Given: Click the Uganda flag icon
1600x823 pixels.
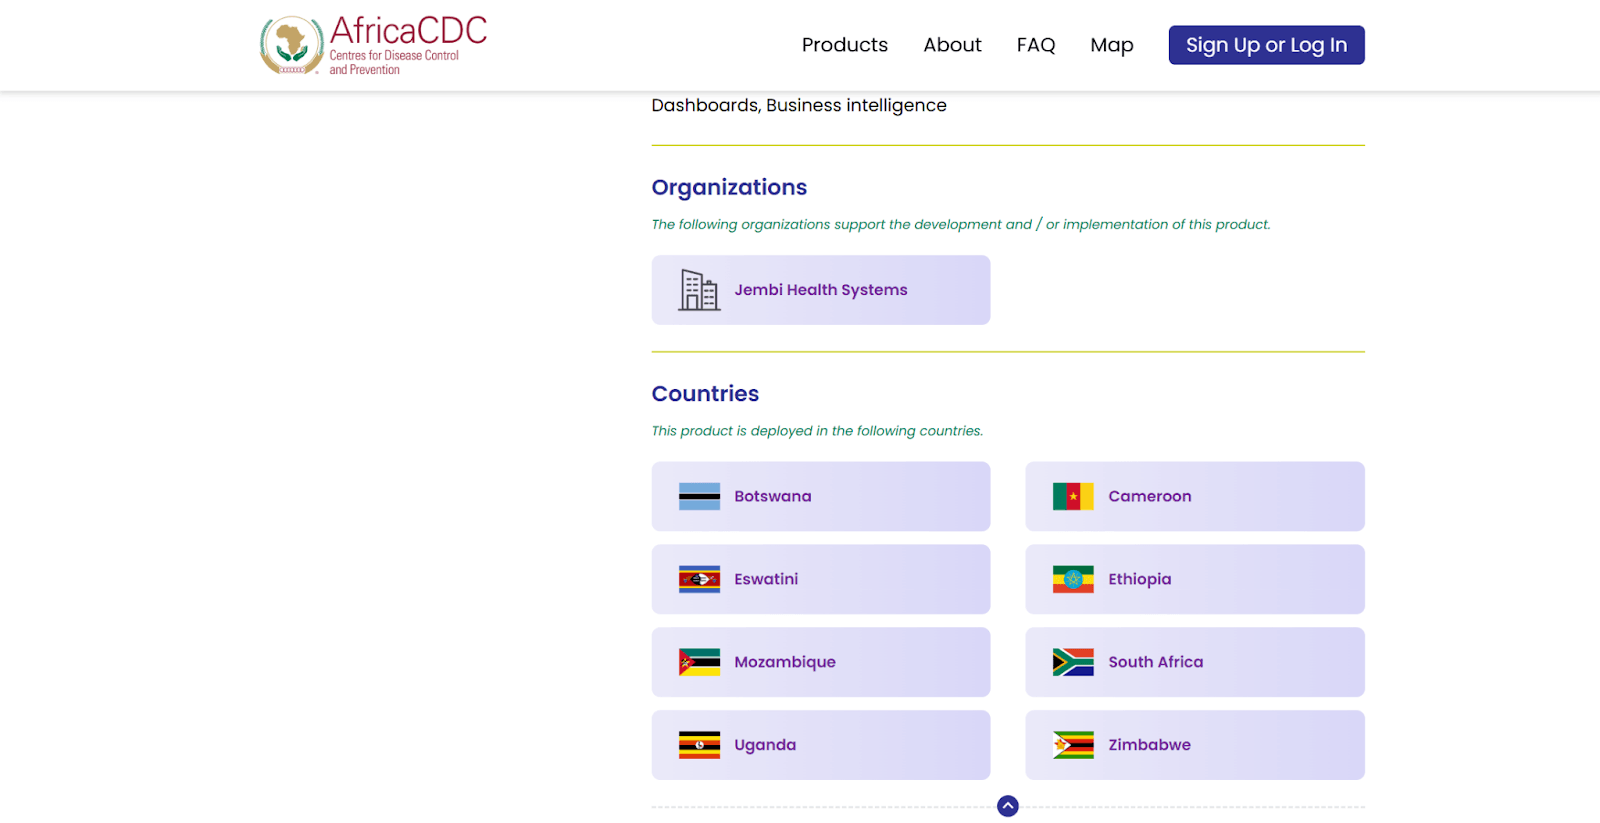Looking at the screenshot, I should tap(699, 745).
